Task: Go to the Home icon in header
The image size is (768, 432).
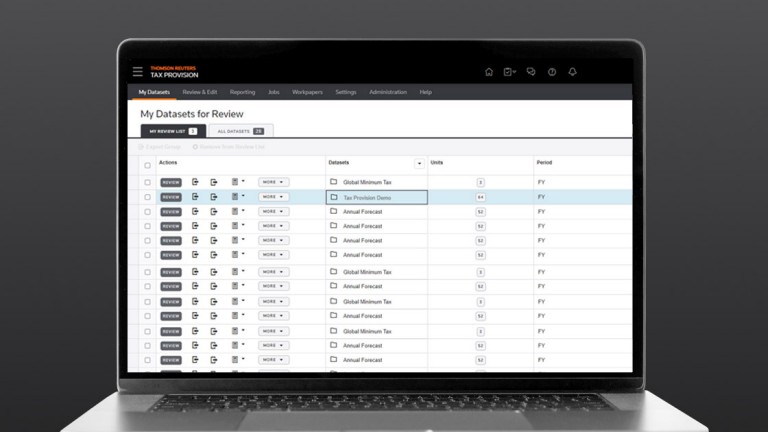Action: tap(488, 72)
